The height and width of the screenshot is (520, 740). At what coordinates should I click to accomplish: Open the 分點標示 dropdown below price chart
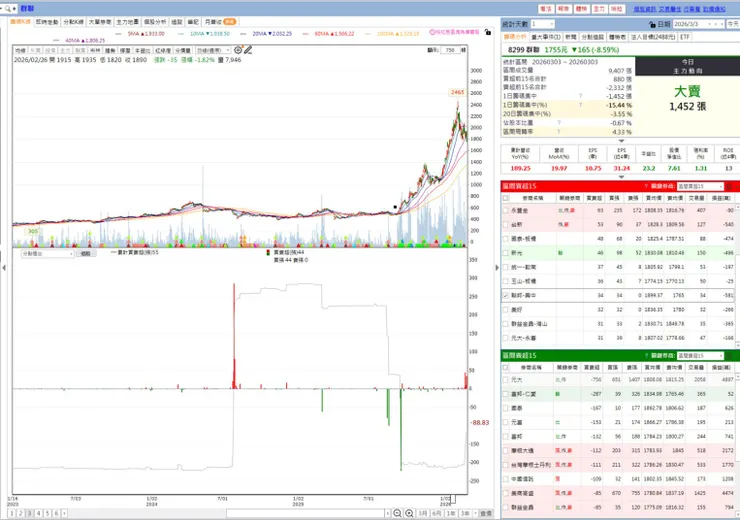tap(47, 253)
